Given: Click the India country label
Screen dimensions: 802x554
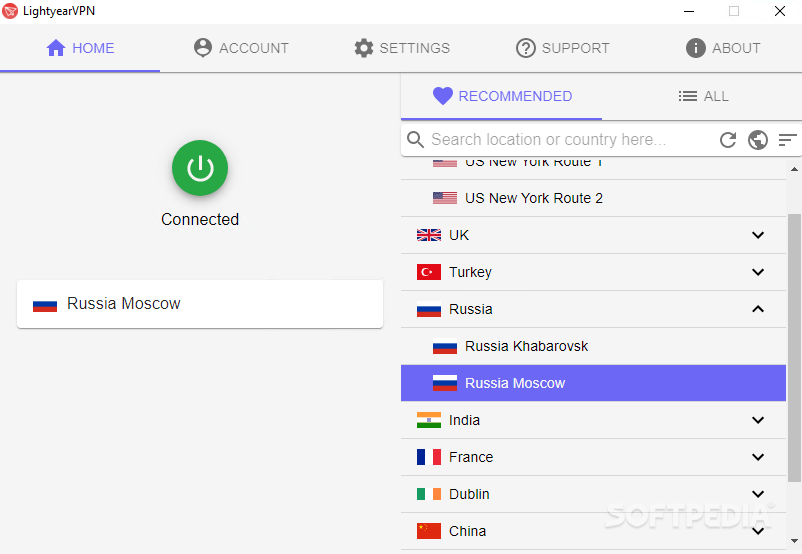Looking at the screenshot, I should pos(464,420).
